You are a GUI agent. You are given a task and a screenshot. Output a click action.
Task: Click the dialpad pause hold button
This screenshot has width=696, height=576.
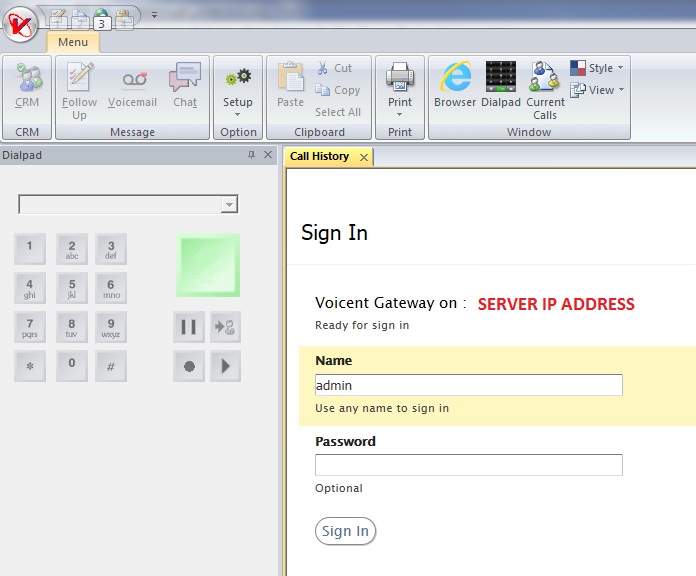[x=189, y=327]
